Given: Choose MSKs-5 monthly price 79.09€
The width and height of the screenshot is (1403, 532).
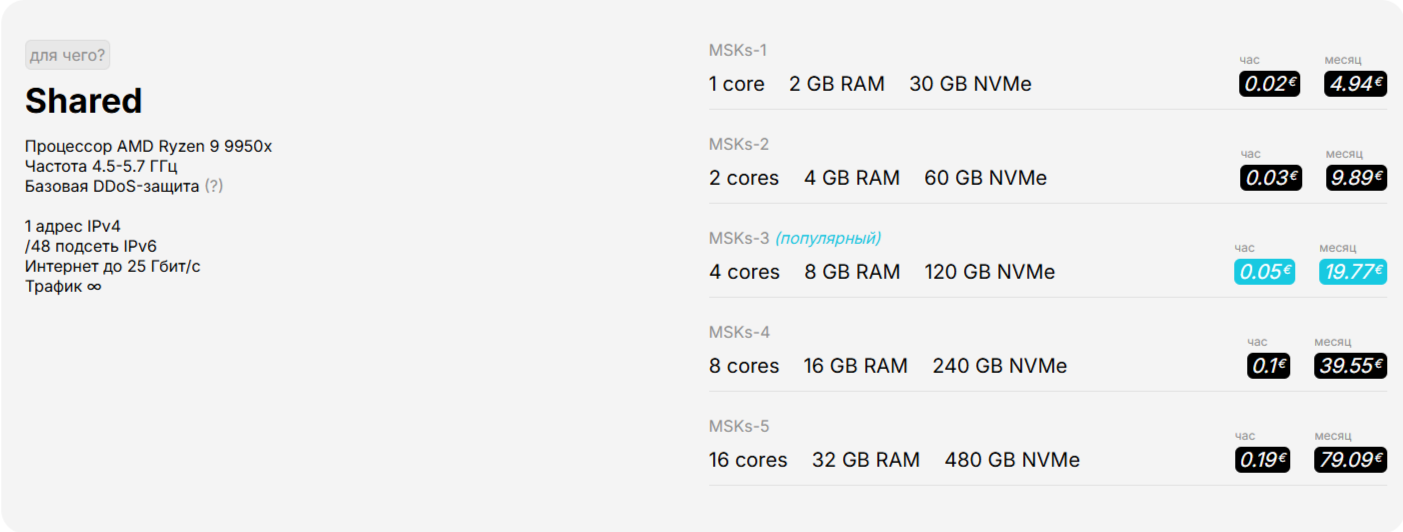Looking at the screenshot, I should (x=1351, y=459).
